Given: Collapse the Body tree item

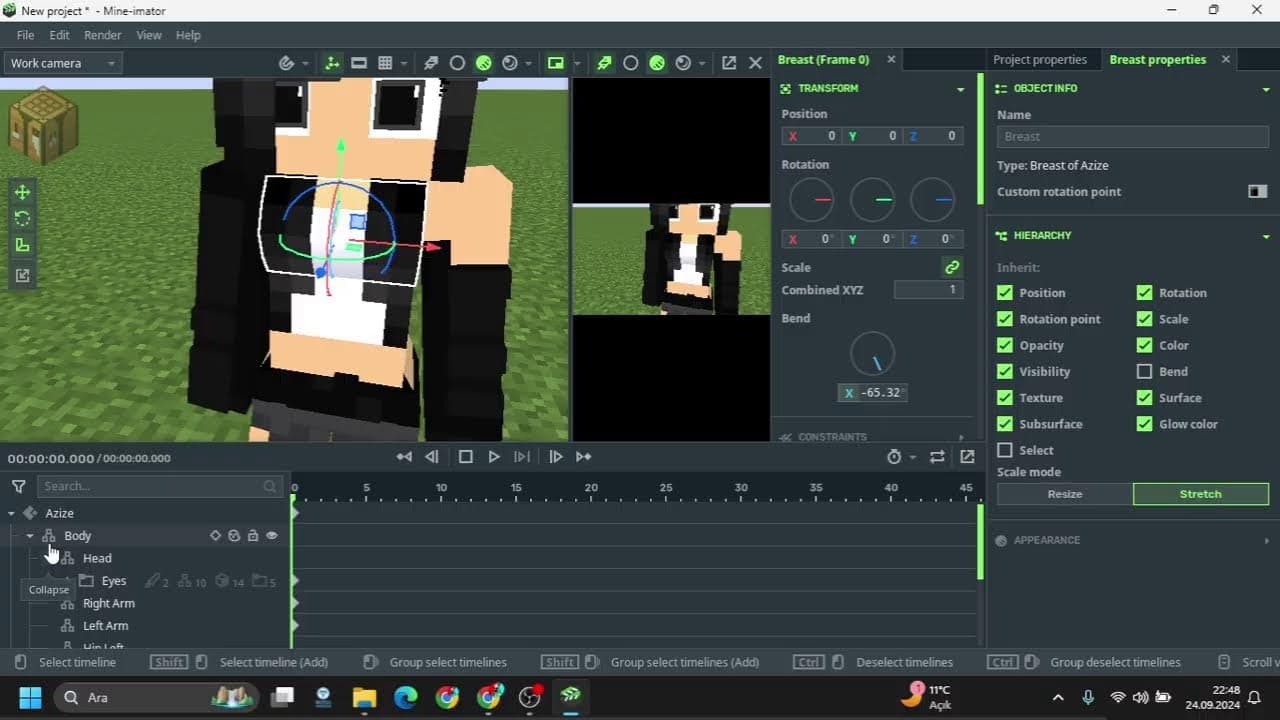Looking at the screenshot, I should [x=30, y=536].
